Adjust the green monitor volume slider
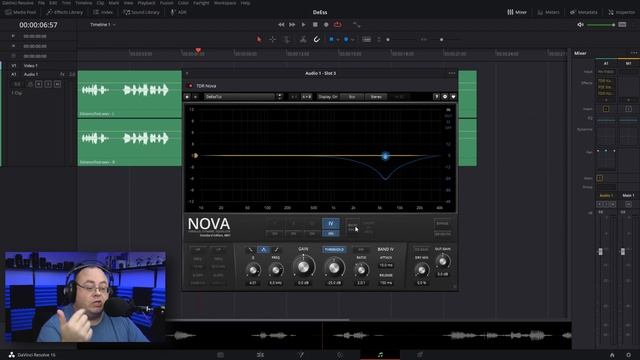640x360 pixels. tap(601, 25)
